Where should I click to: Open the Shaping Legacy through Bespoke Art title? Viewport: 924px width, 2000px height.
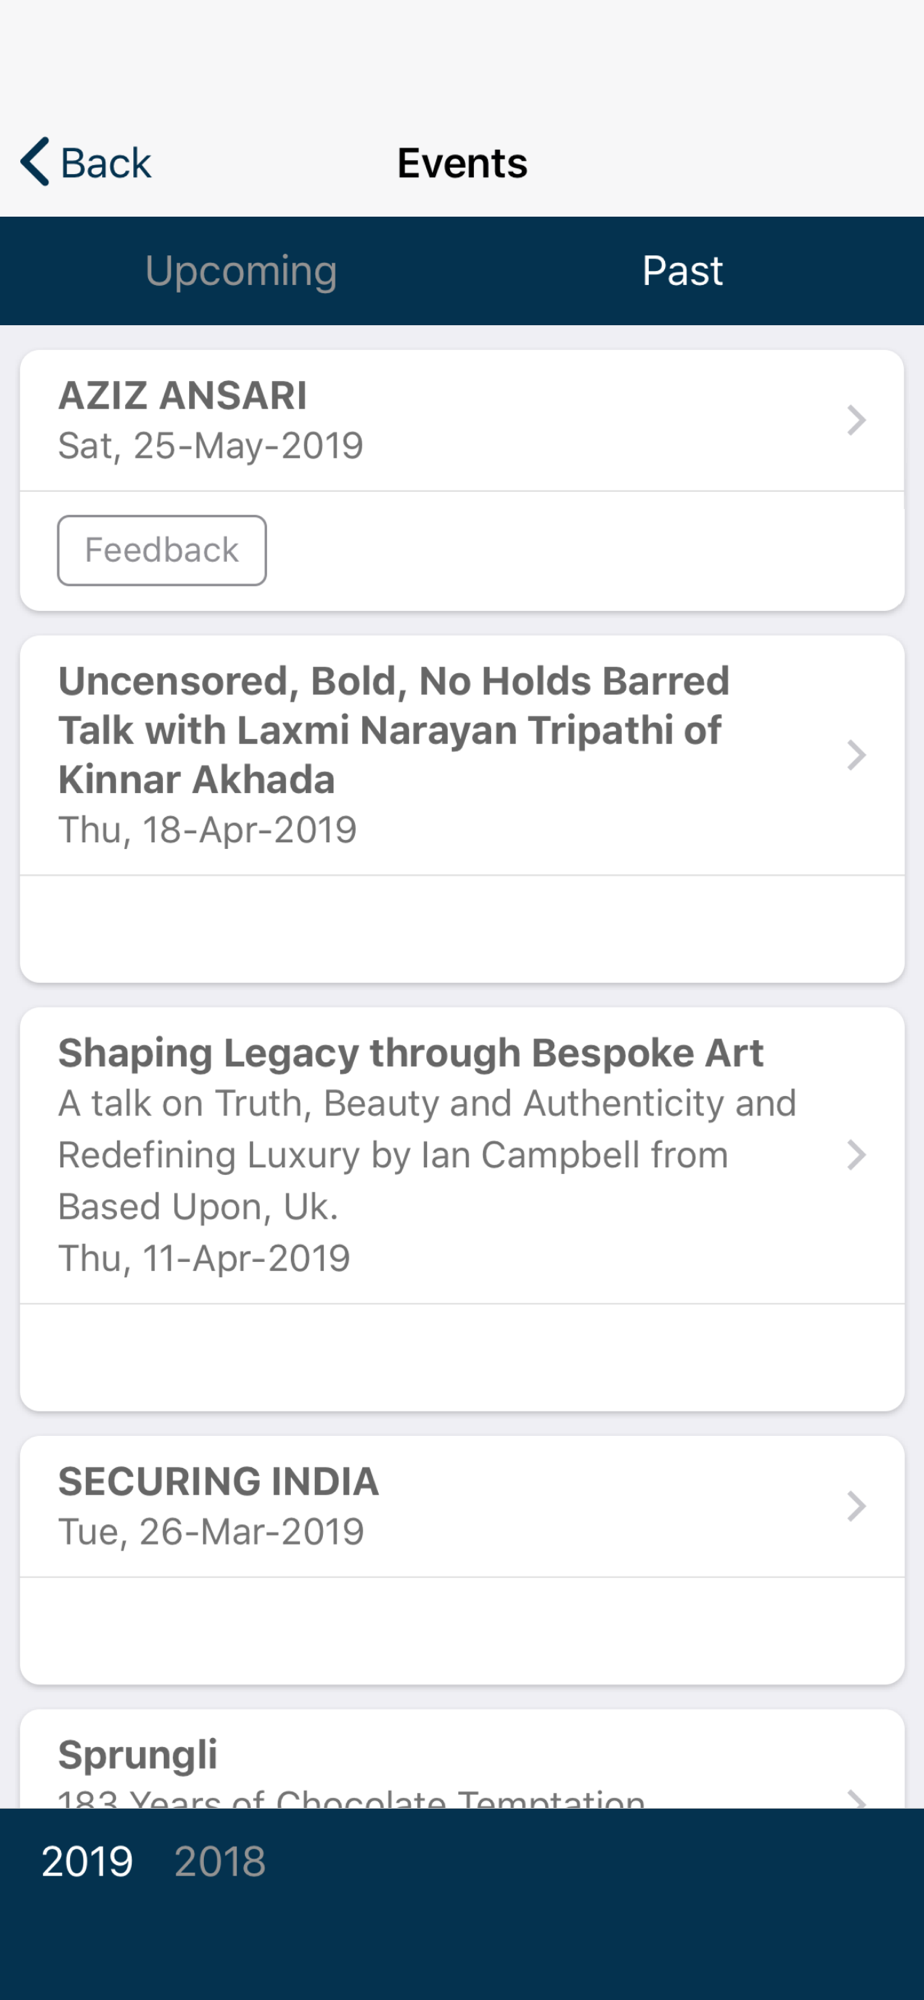(410, 1053)
